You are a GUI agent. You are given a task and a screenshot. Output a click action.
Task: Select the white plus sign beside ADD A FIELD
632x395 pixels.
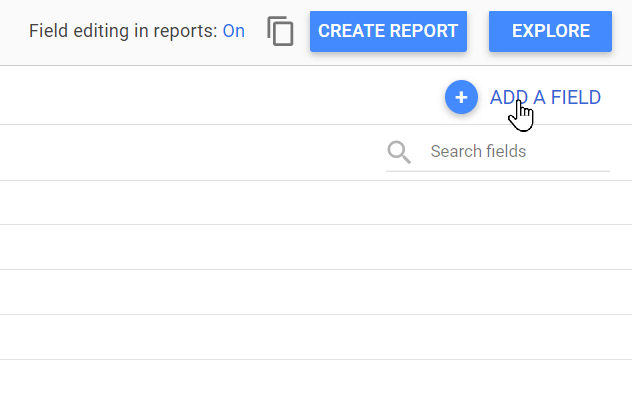coord(461,97)
